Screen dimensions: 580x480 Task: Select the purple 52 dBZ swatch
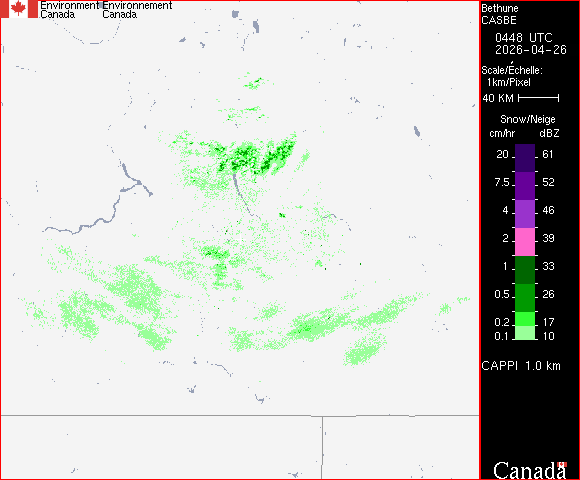pos(525,186)
